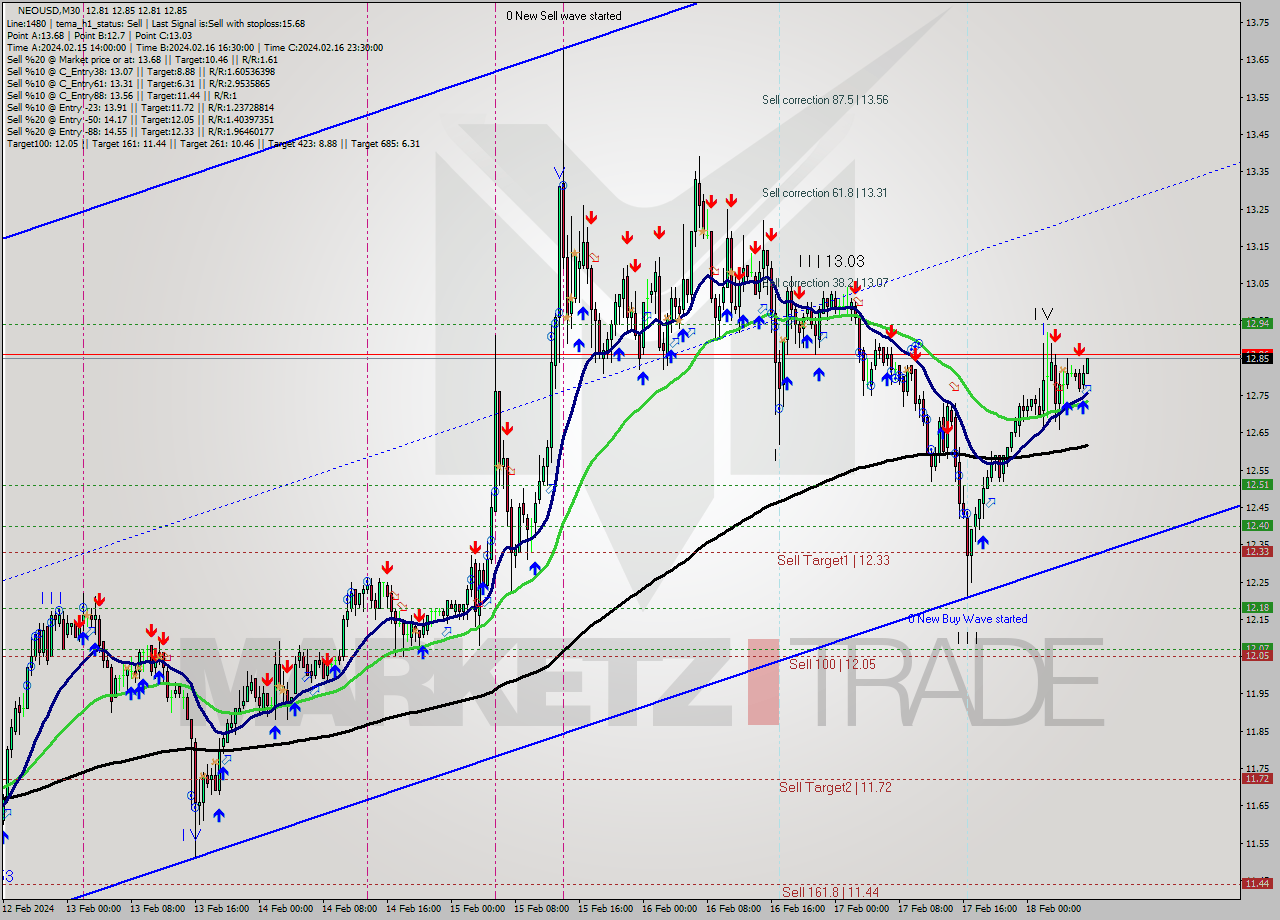Click the '0 New Buy Wave started' label
The width and height of the screenshot is (1280, 920).
[967, 619]
